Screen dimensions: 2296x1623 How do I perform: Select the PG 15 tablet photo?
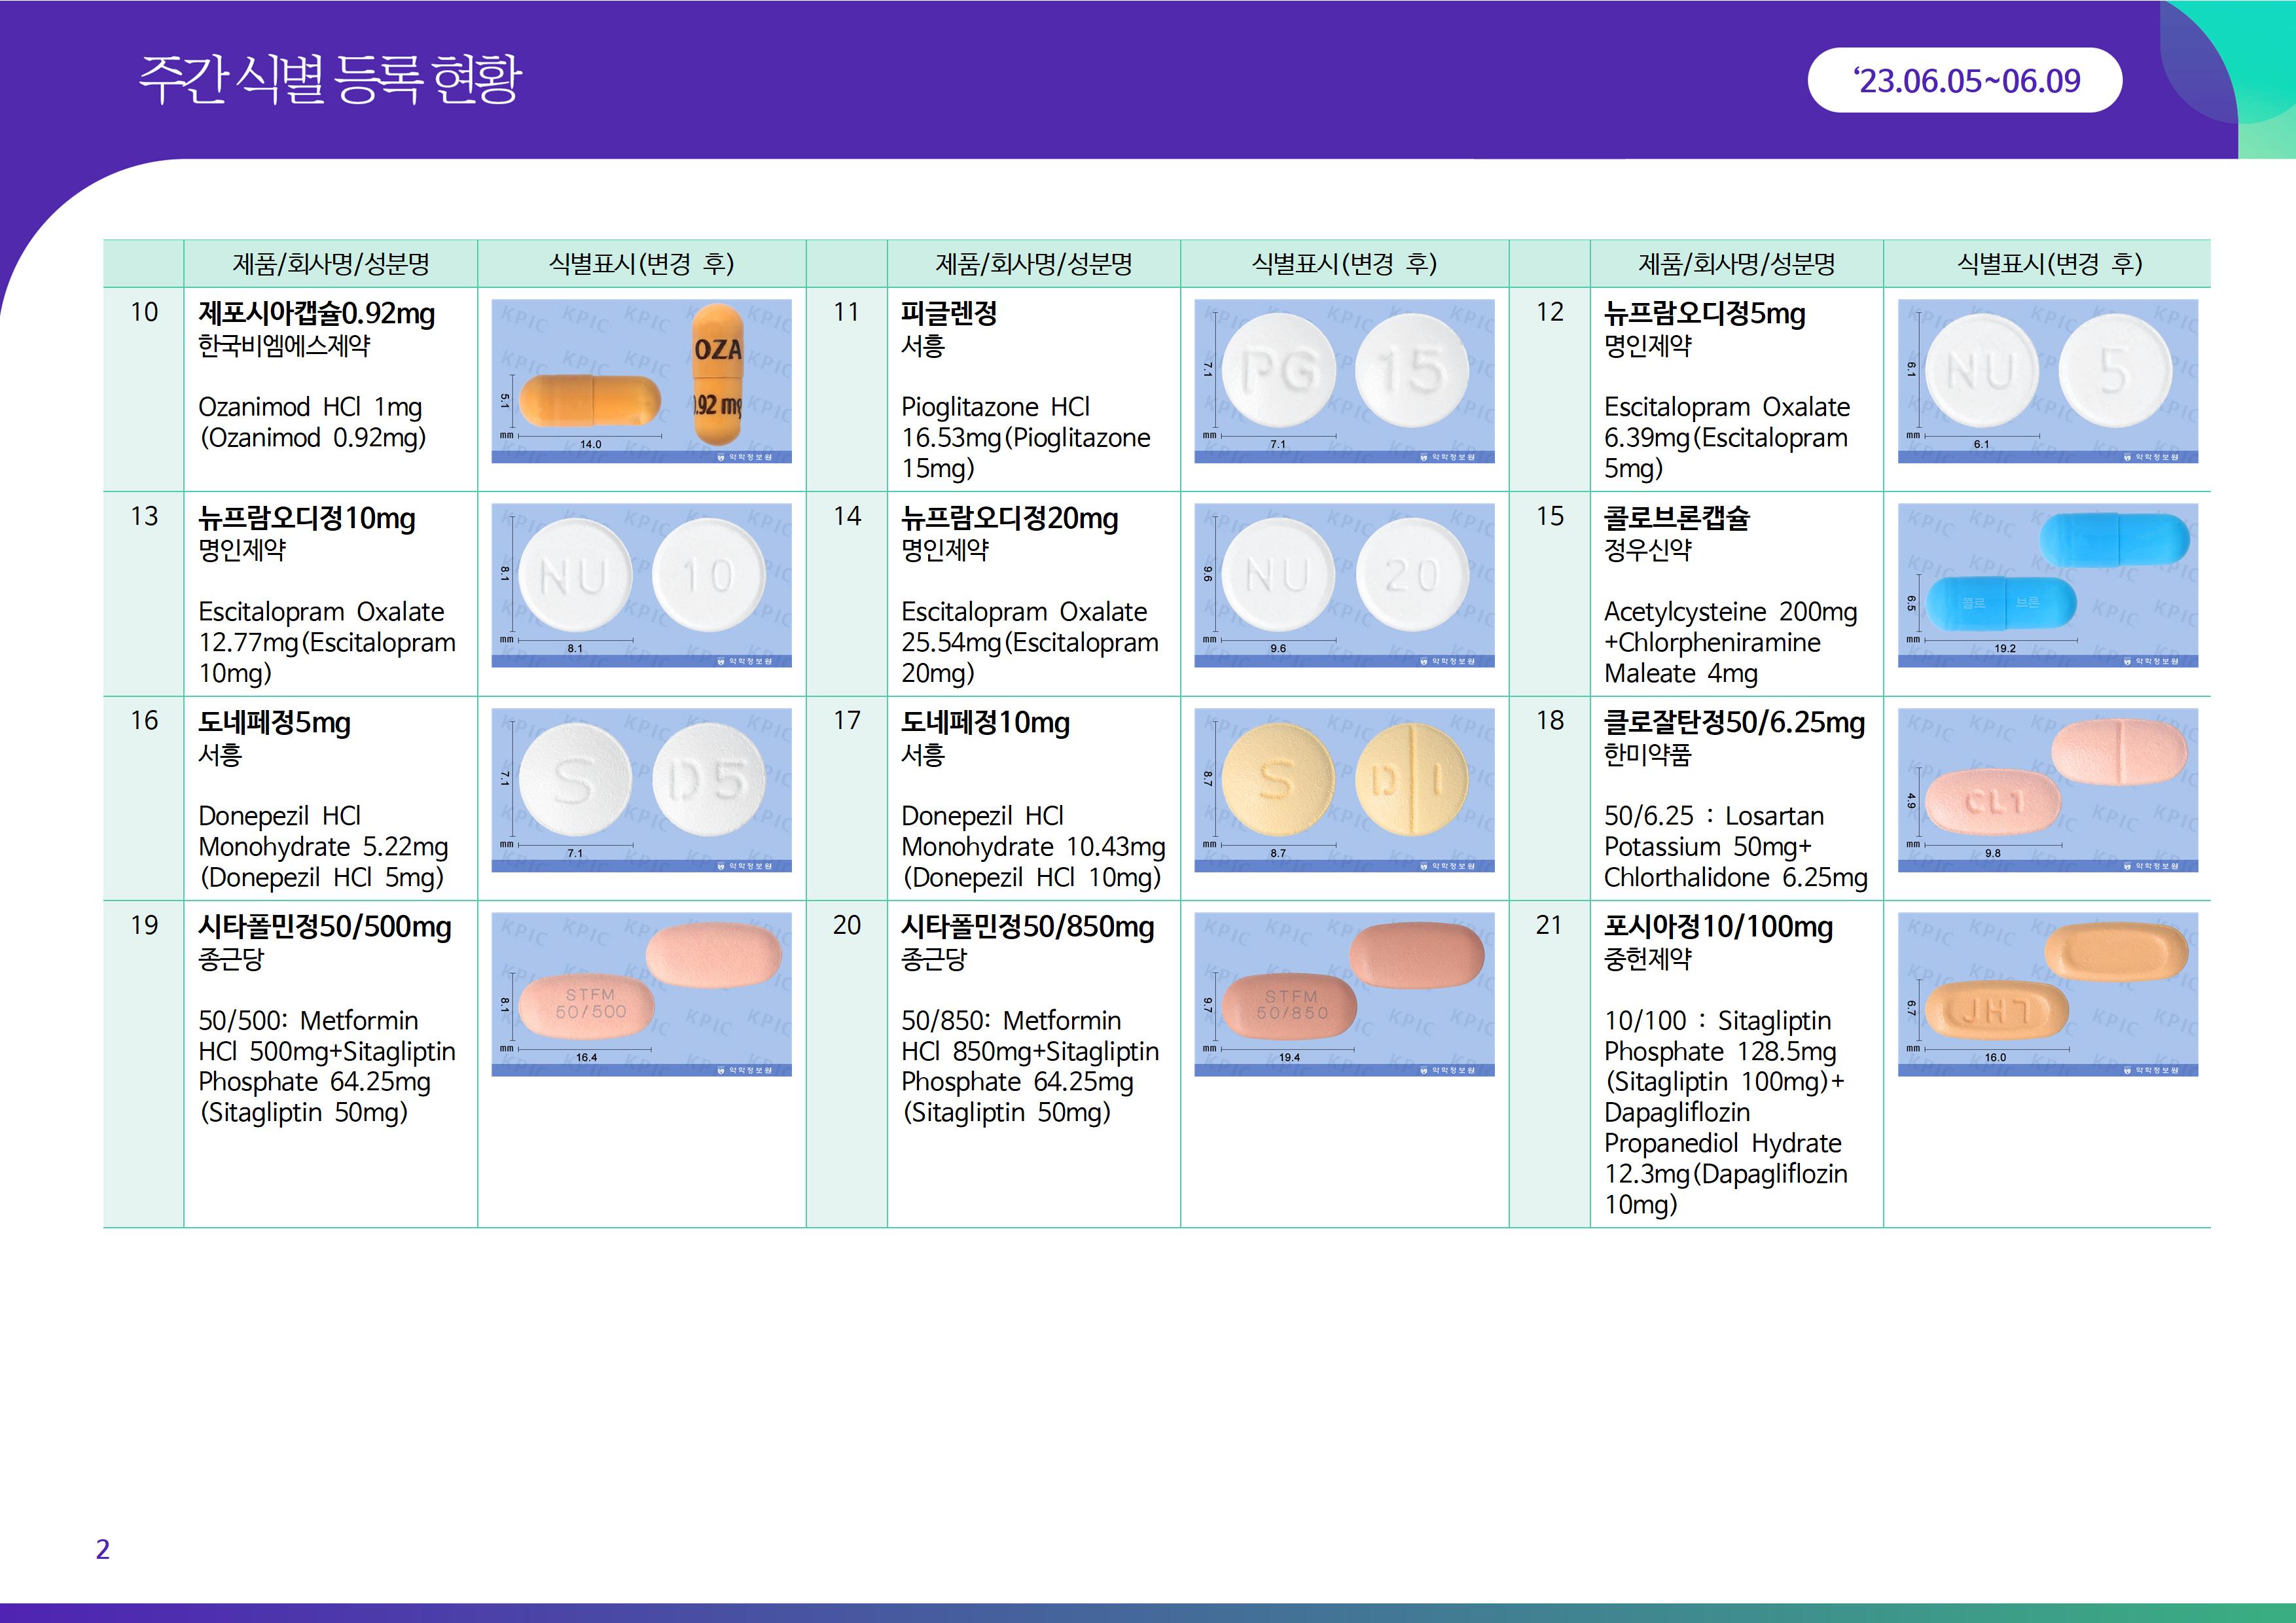(1344, 381)
